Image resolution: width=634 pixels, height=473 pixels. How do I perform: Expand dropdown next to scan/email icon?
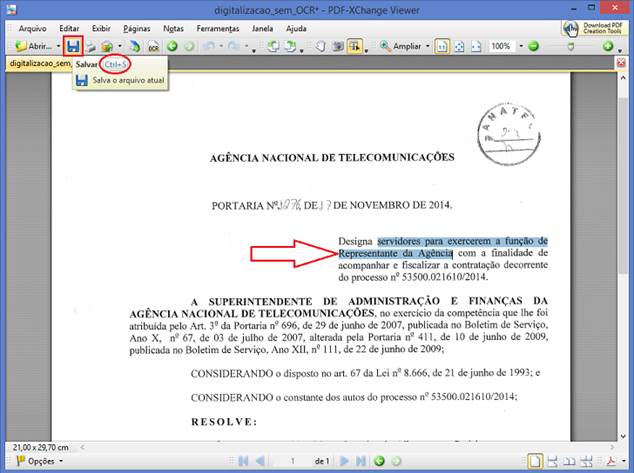(120, 46)
